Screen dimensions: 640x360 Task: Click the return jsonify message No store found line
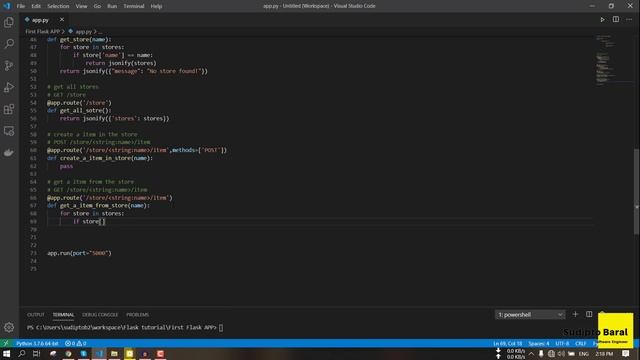coord(133,71)
